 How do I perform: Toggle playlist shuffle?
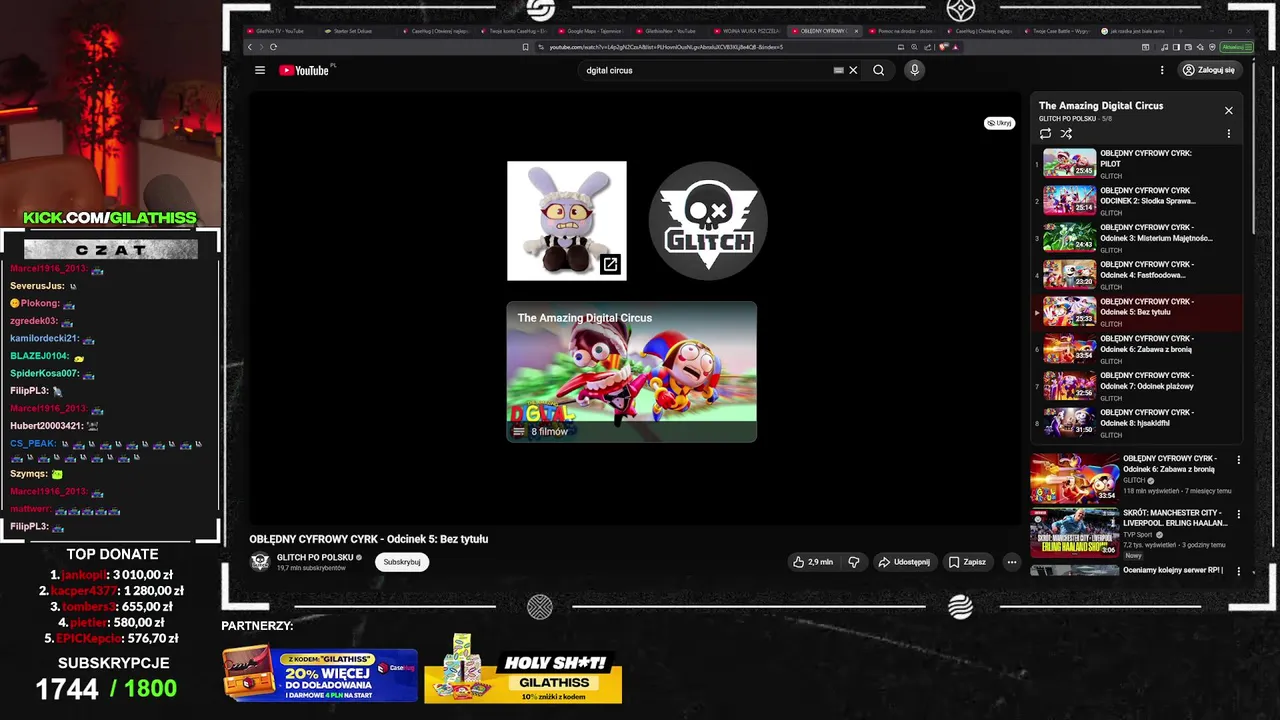[x=1066, y=134]
